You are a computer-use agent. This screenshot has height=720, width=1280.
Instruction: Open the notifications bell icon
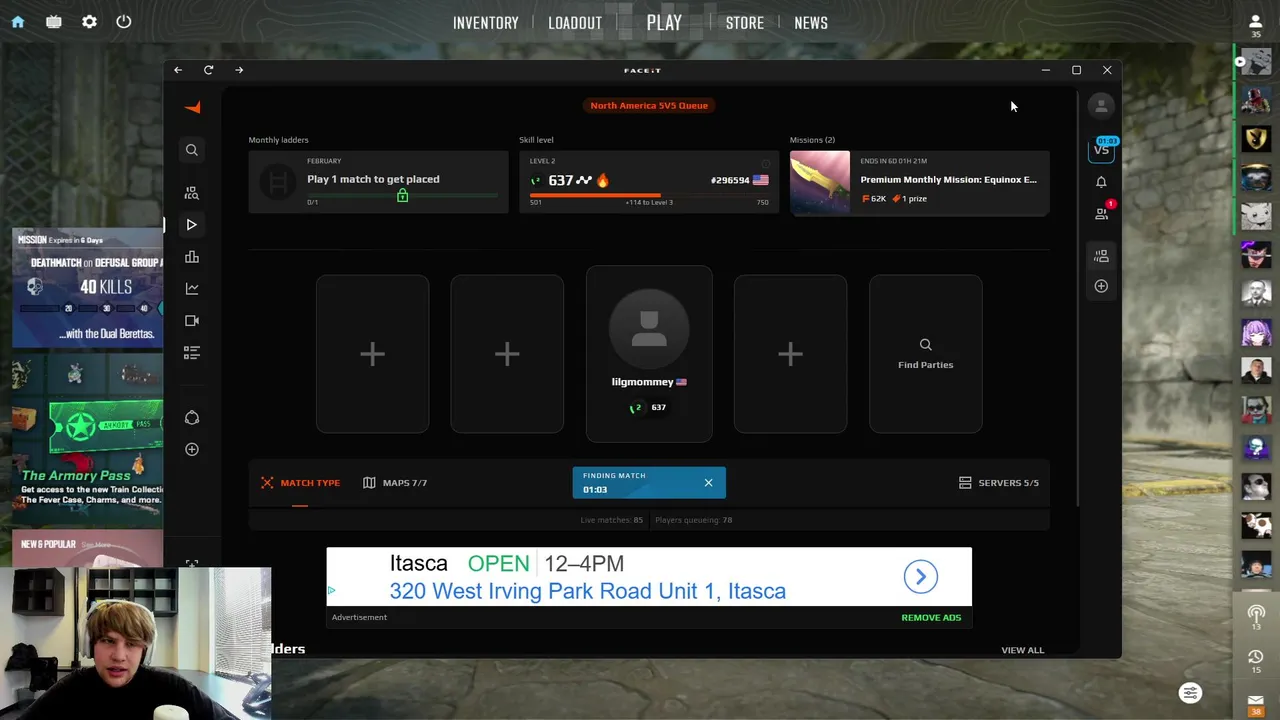1101,182
